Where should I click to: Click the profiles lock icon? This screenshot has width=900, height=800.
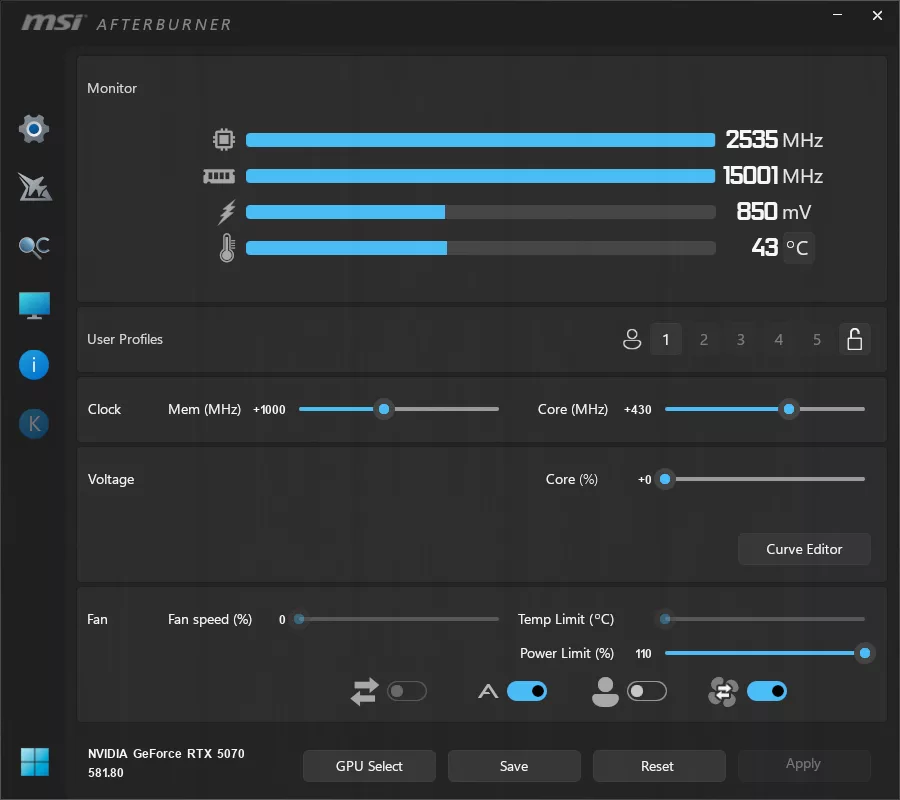tap(855, 339)
